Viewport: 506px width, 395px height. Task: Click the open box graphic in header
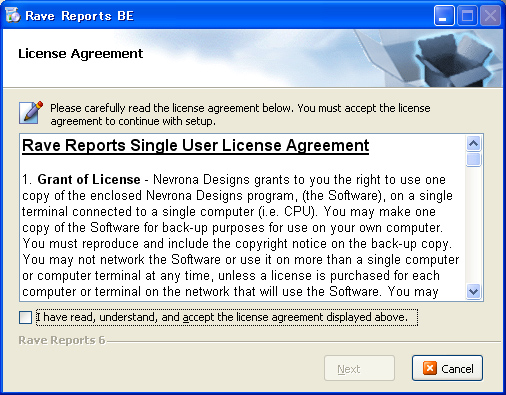pyautogui.click(x=453, y=60)
